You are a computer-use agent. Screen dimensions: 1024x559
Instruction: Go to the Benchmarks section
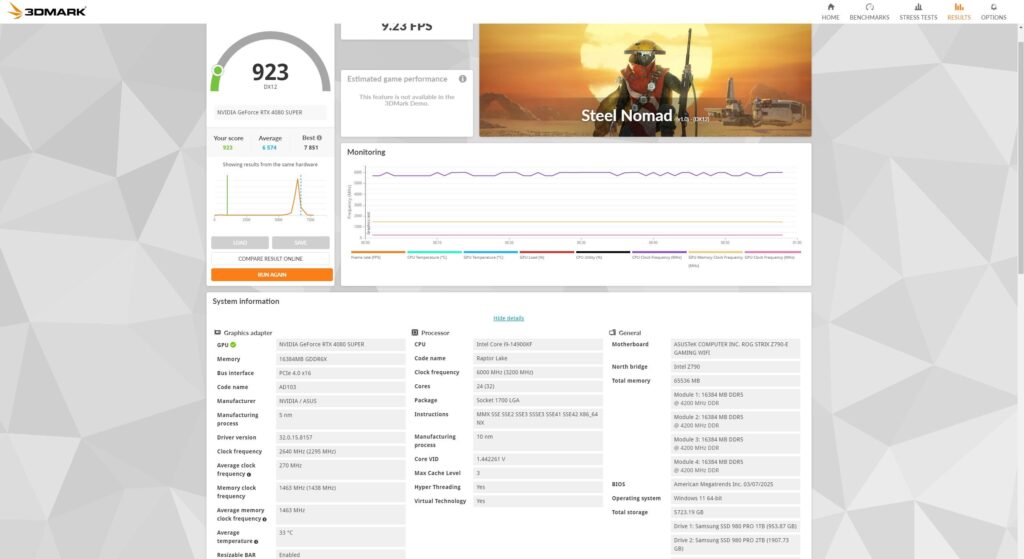[869, 11]
